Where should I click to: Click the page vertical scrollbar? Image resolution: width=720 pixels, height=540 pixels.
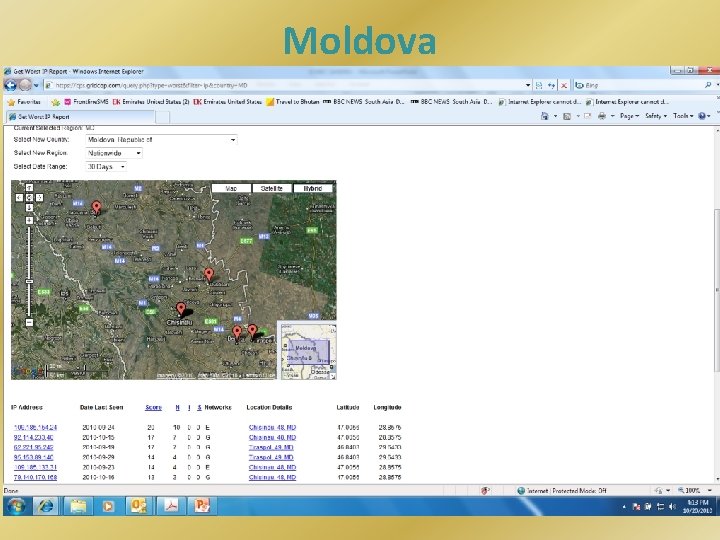point(716,289)
